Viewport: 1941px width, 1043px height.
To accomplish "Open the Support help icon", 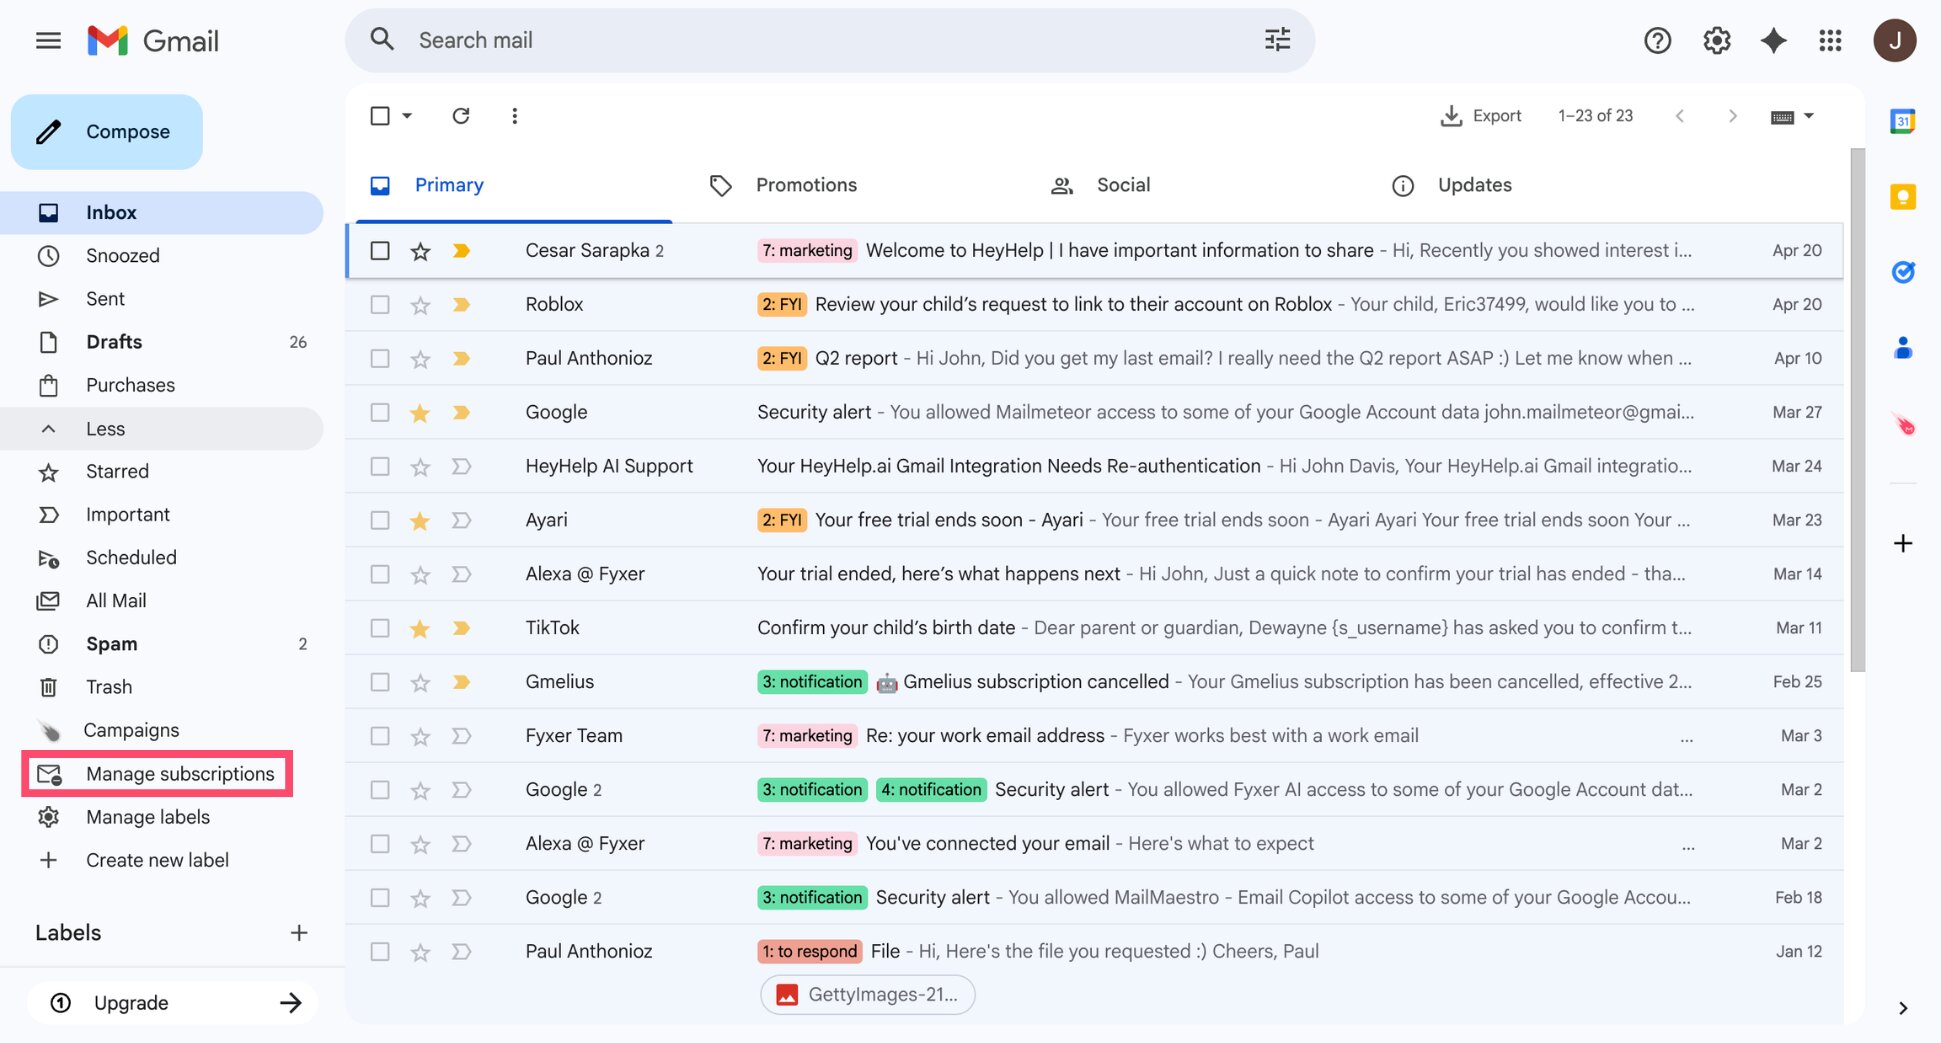I will (1657, 41).
